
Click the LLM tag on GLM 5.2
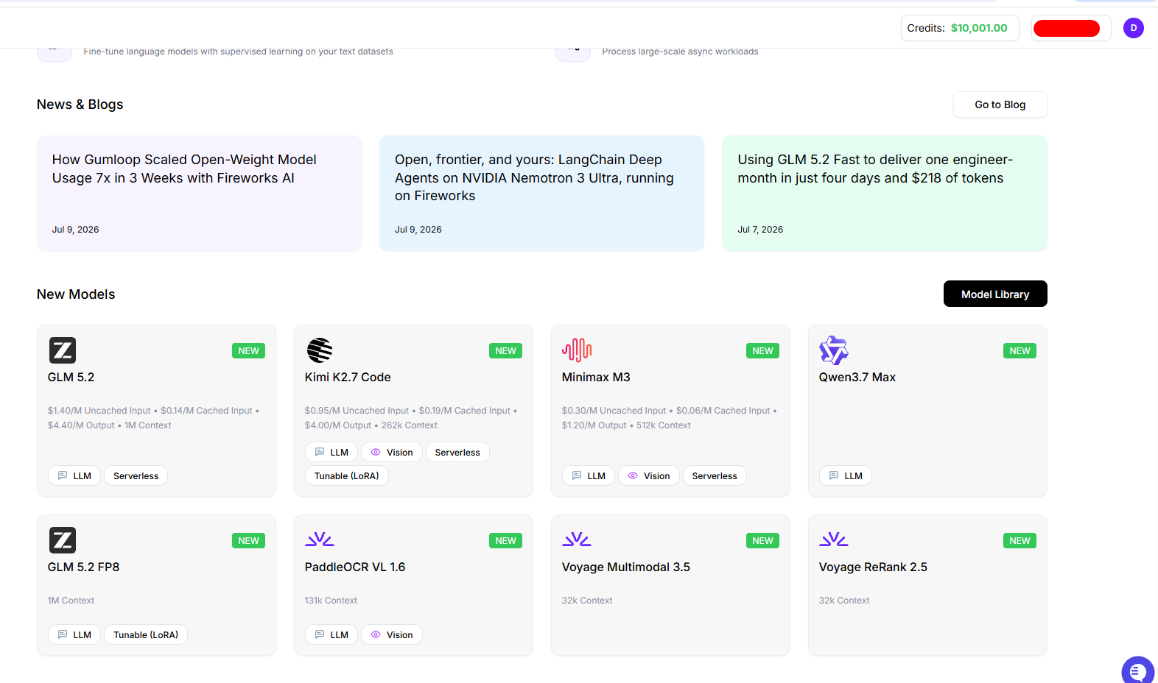tap(75, 476)
